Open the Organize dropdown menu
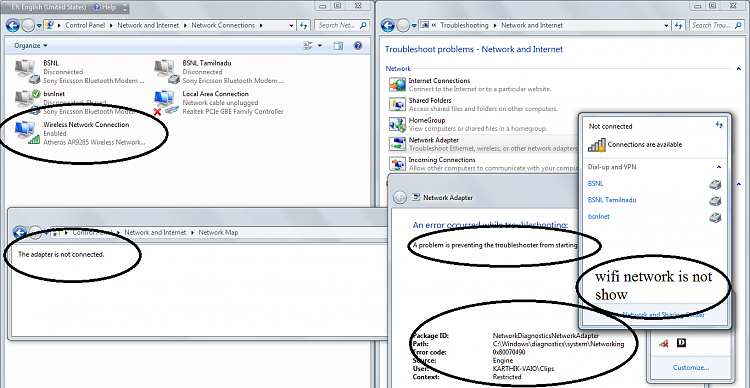The height and width of the screenshot is (388, 750). tap(31, 45)
